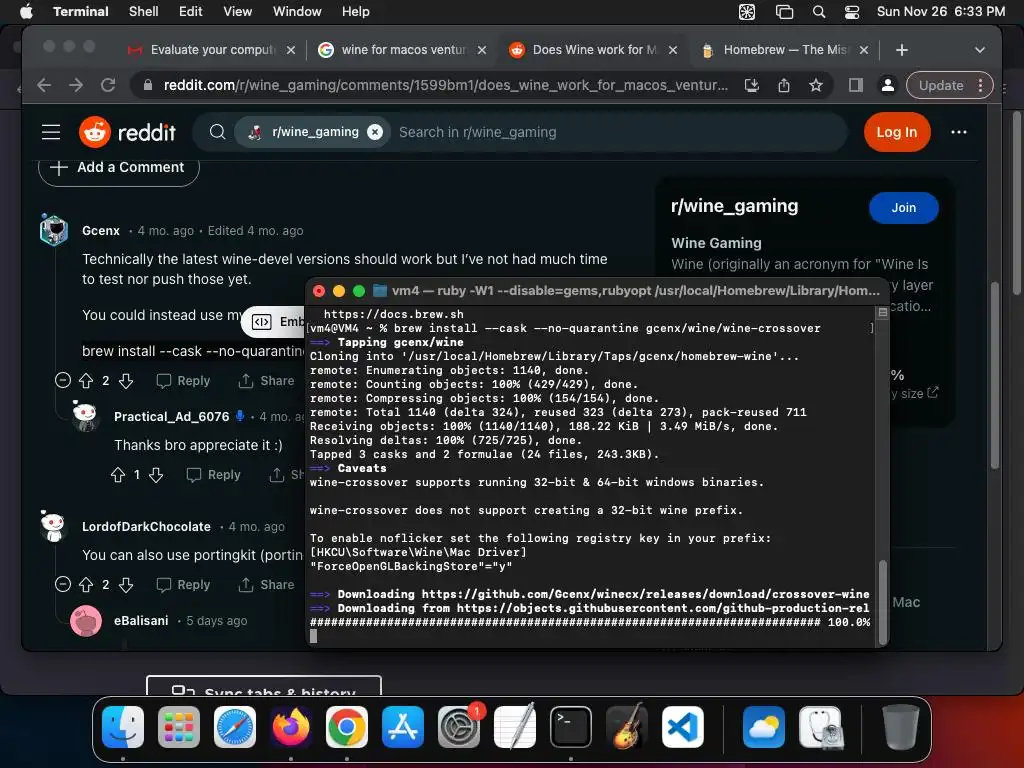Open System Settings from the dock
Screen dimensions: 1024x768
coord(458,727)
